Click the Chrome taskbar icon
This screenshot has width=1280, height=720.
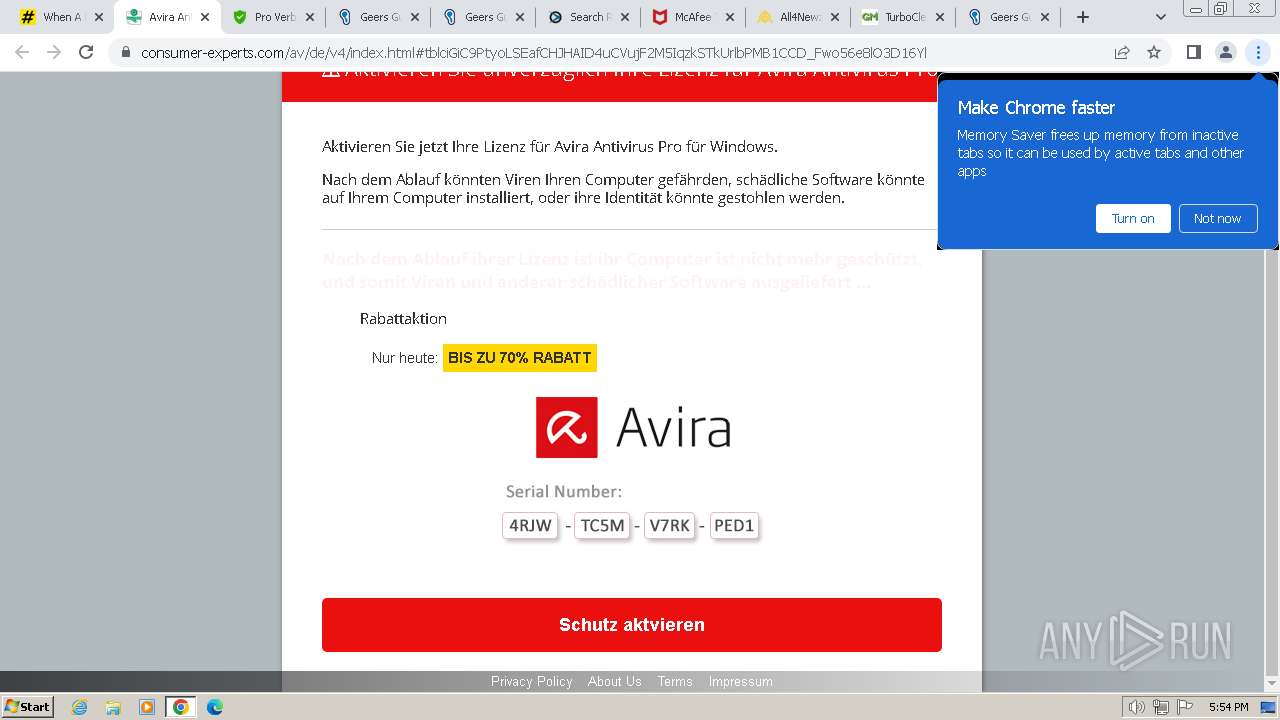[x=181, y=707]
